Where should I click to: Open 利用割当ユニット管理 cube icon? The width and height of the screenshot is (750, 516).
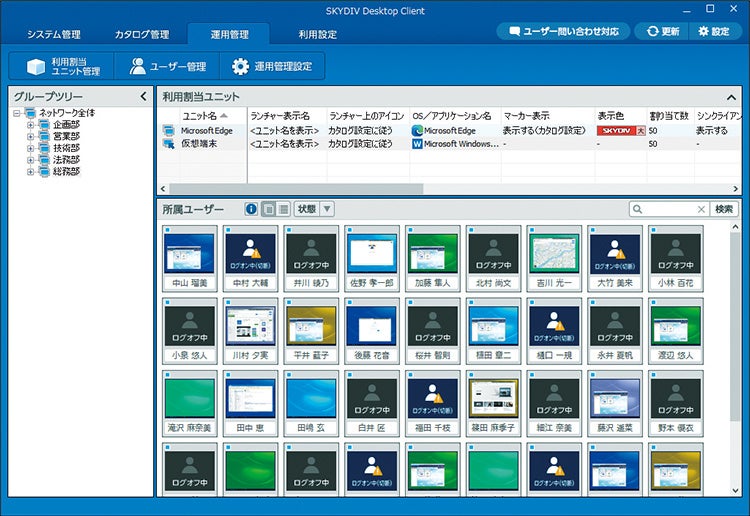pos(36,66)
